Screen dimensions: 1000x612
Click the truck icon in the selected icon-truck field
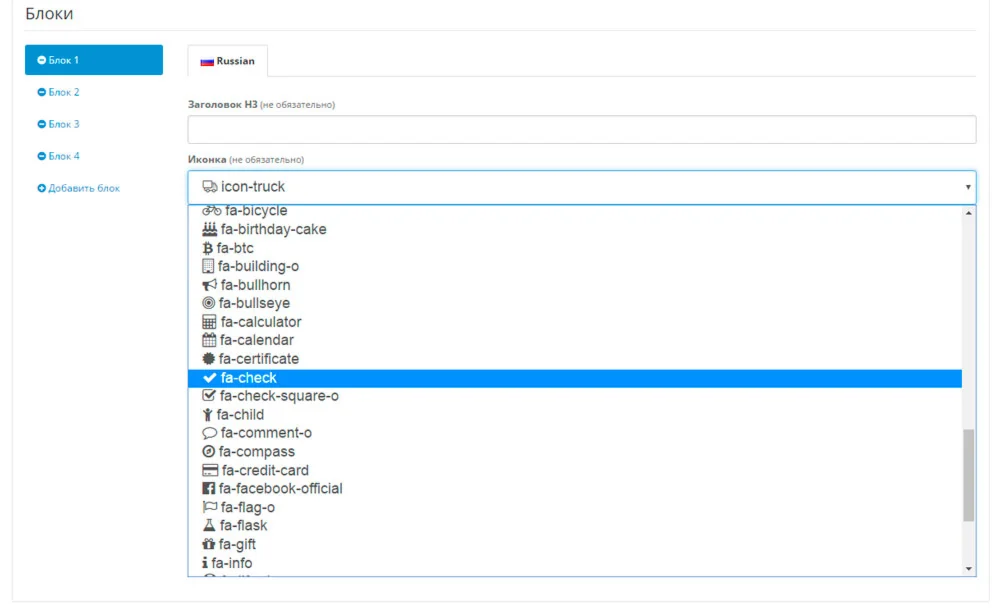click(210, 187)
